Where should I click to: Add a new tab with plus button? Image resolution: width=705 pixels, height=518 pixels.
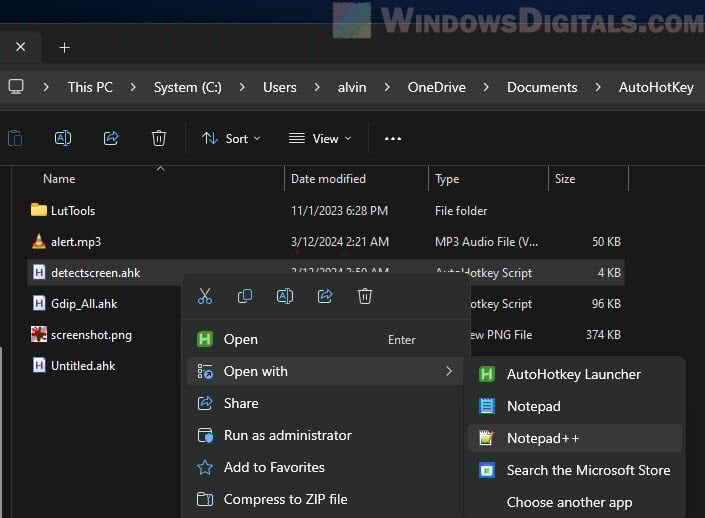click(64, 47)
